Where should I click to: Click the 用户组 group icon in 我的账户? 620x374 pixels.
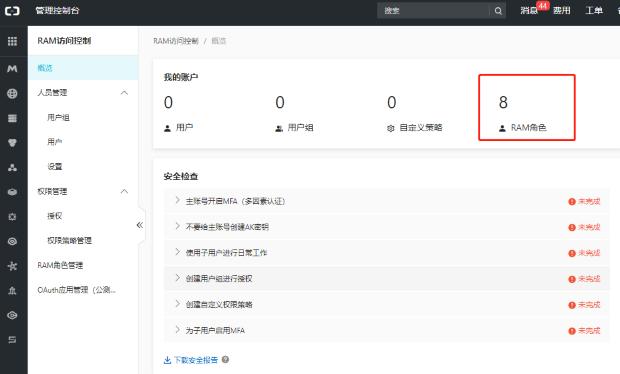tap(279, 128)
